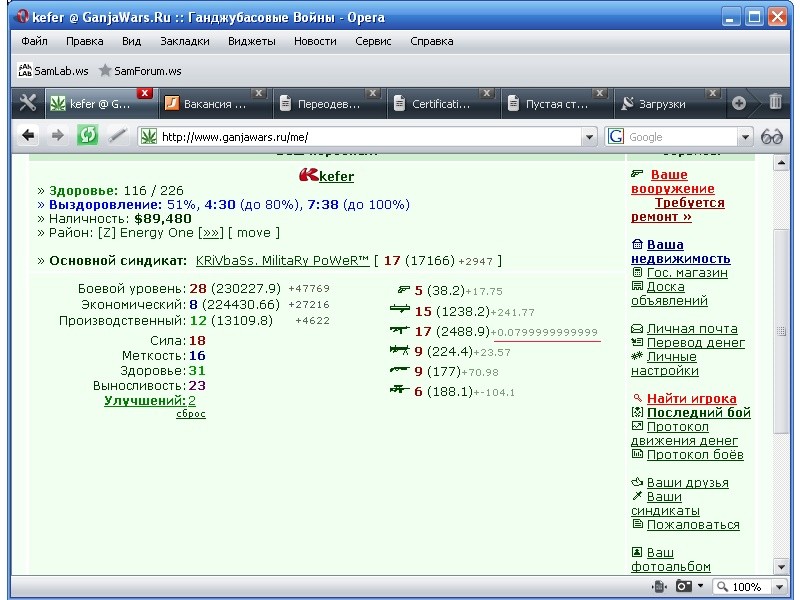Screen dimensions: 800x600
Task: Click the magnifier icon beside Найти игрока
Action: coord(637,398)
